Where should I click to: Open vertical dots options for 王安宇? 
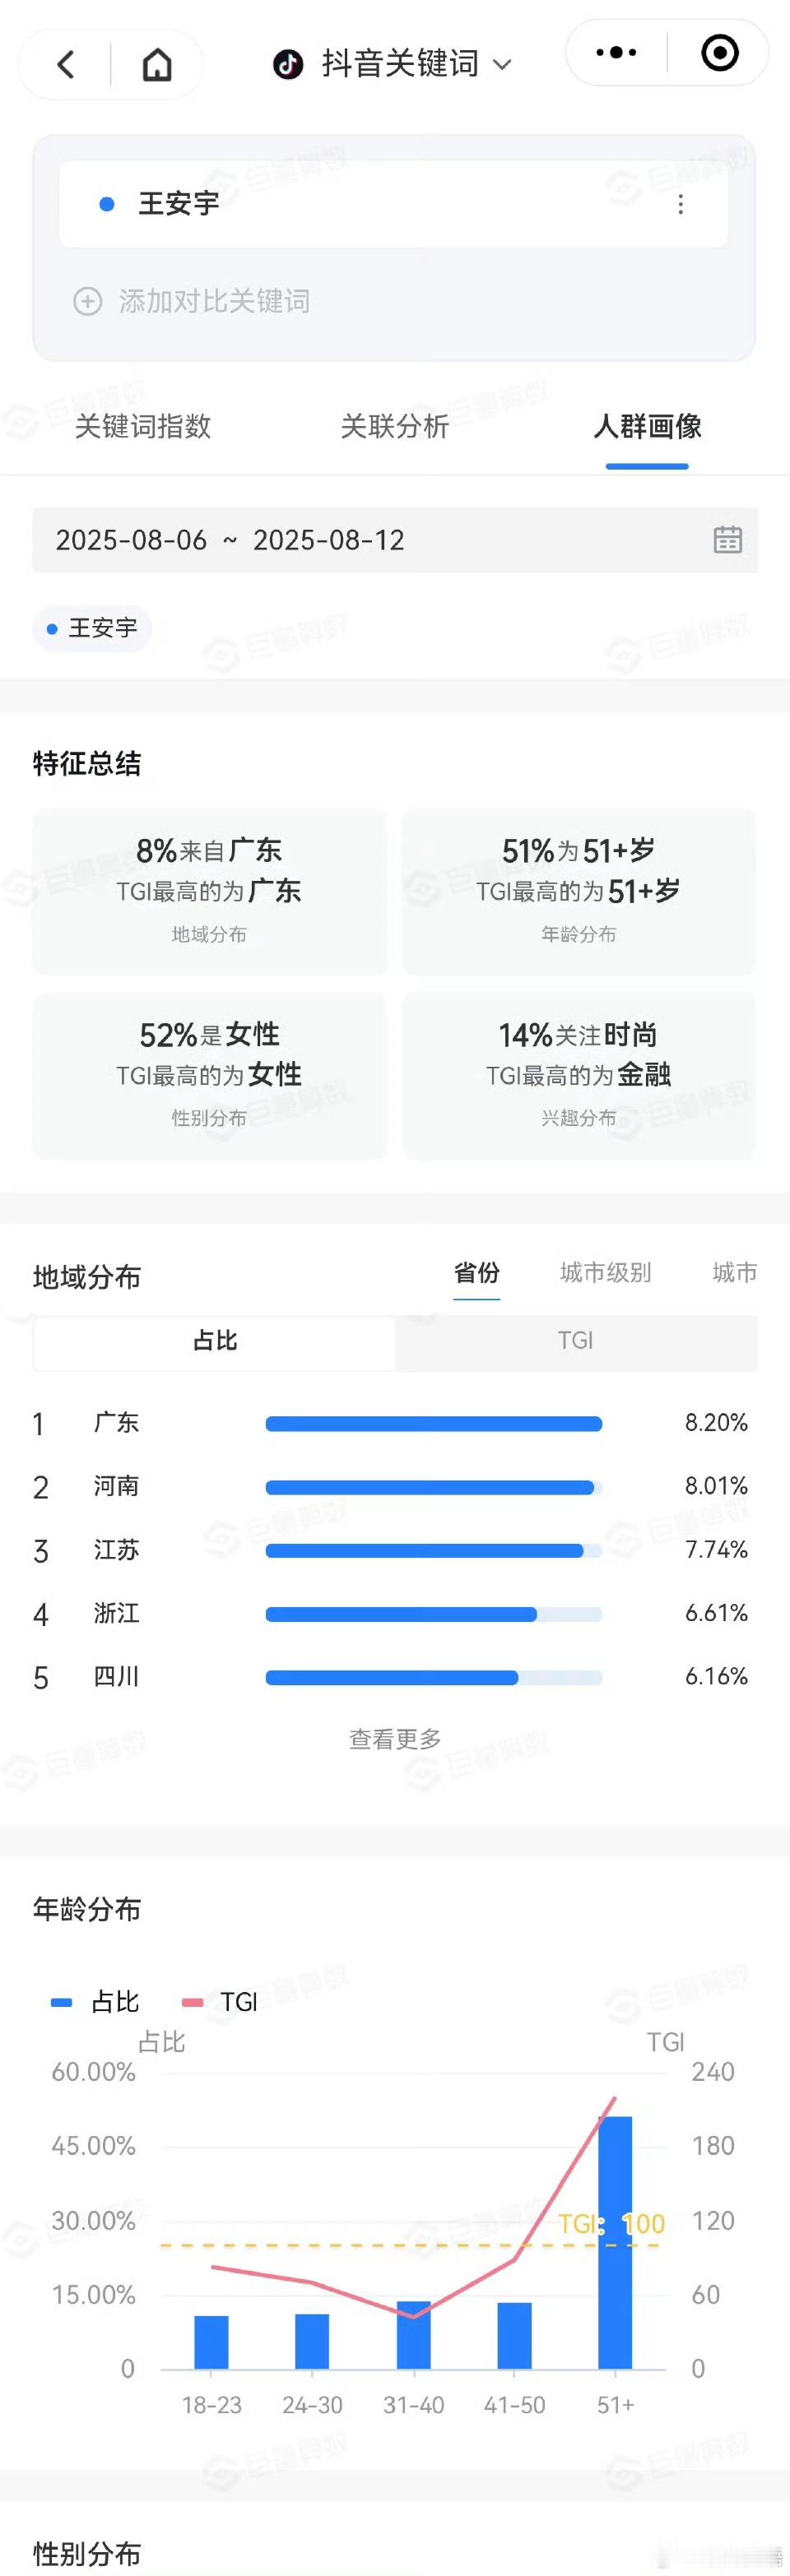click(x=681, y=204)
